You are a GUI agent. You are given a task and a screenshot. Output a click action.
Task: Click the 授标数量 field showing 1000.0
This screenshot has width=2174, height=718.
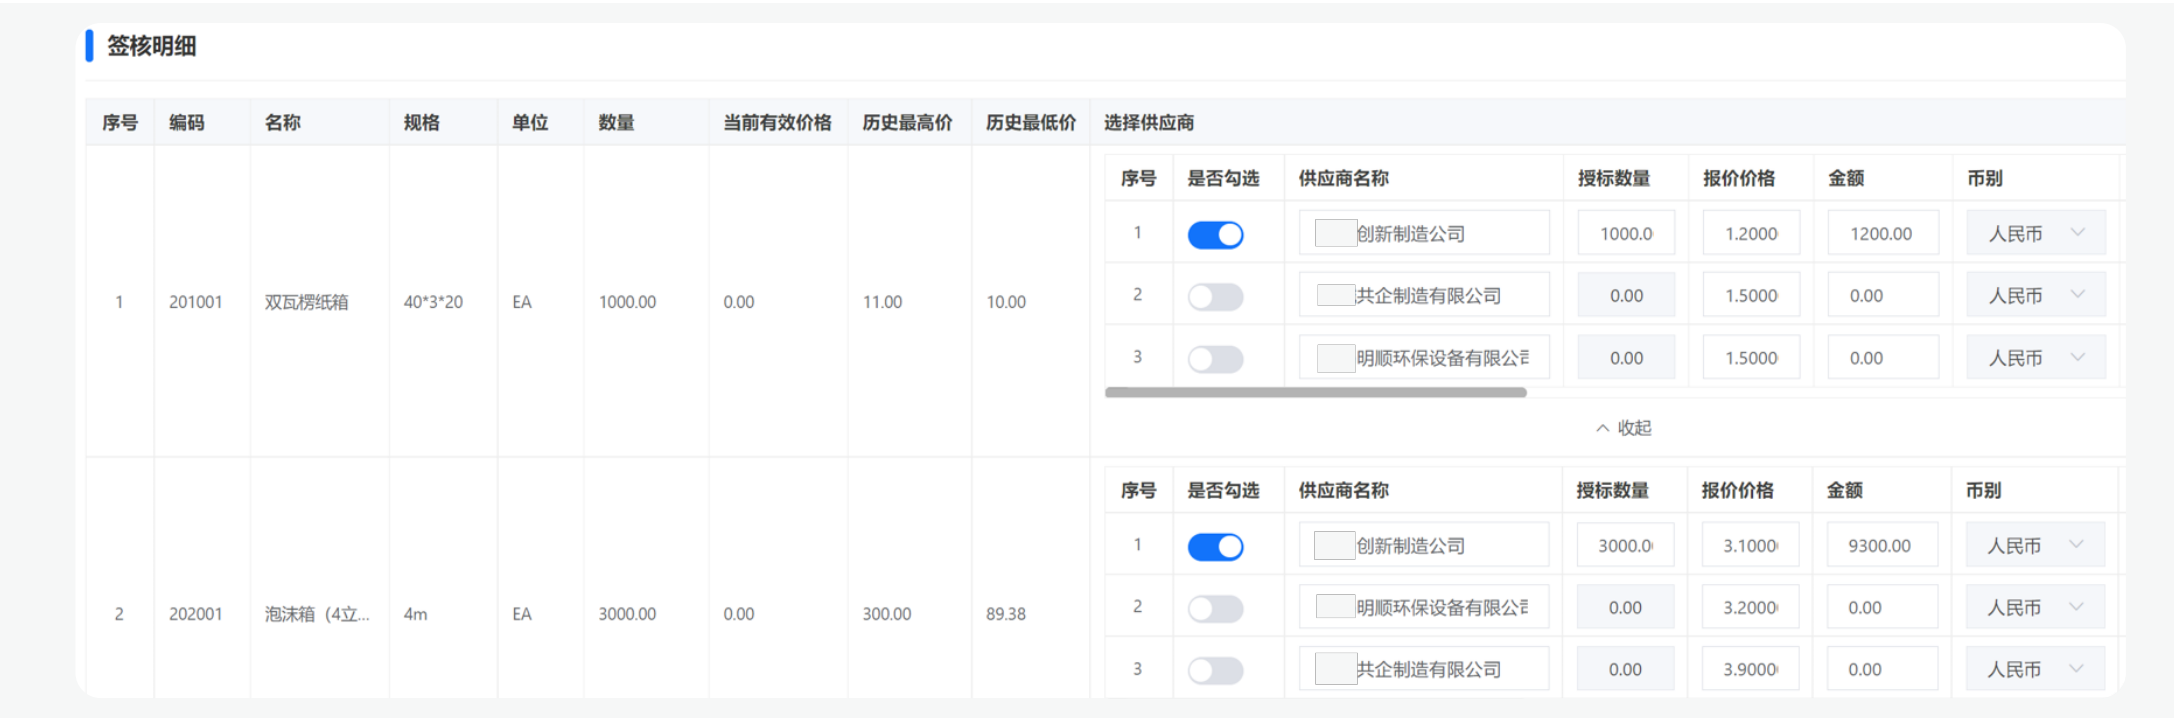1626,234
